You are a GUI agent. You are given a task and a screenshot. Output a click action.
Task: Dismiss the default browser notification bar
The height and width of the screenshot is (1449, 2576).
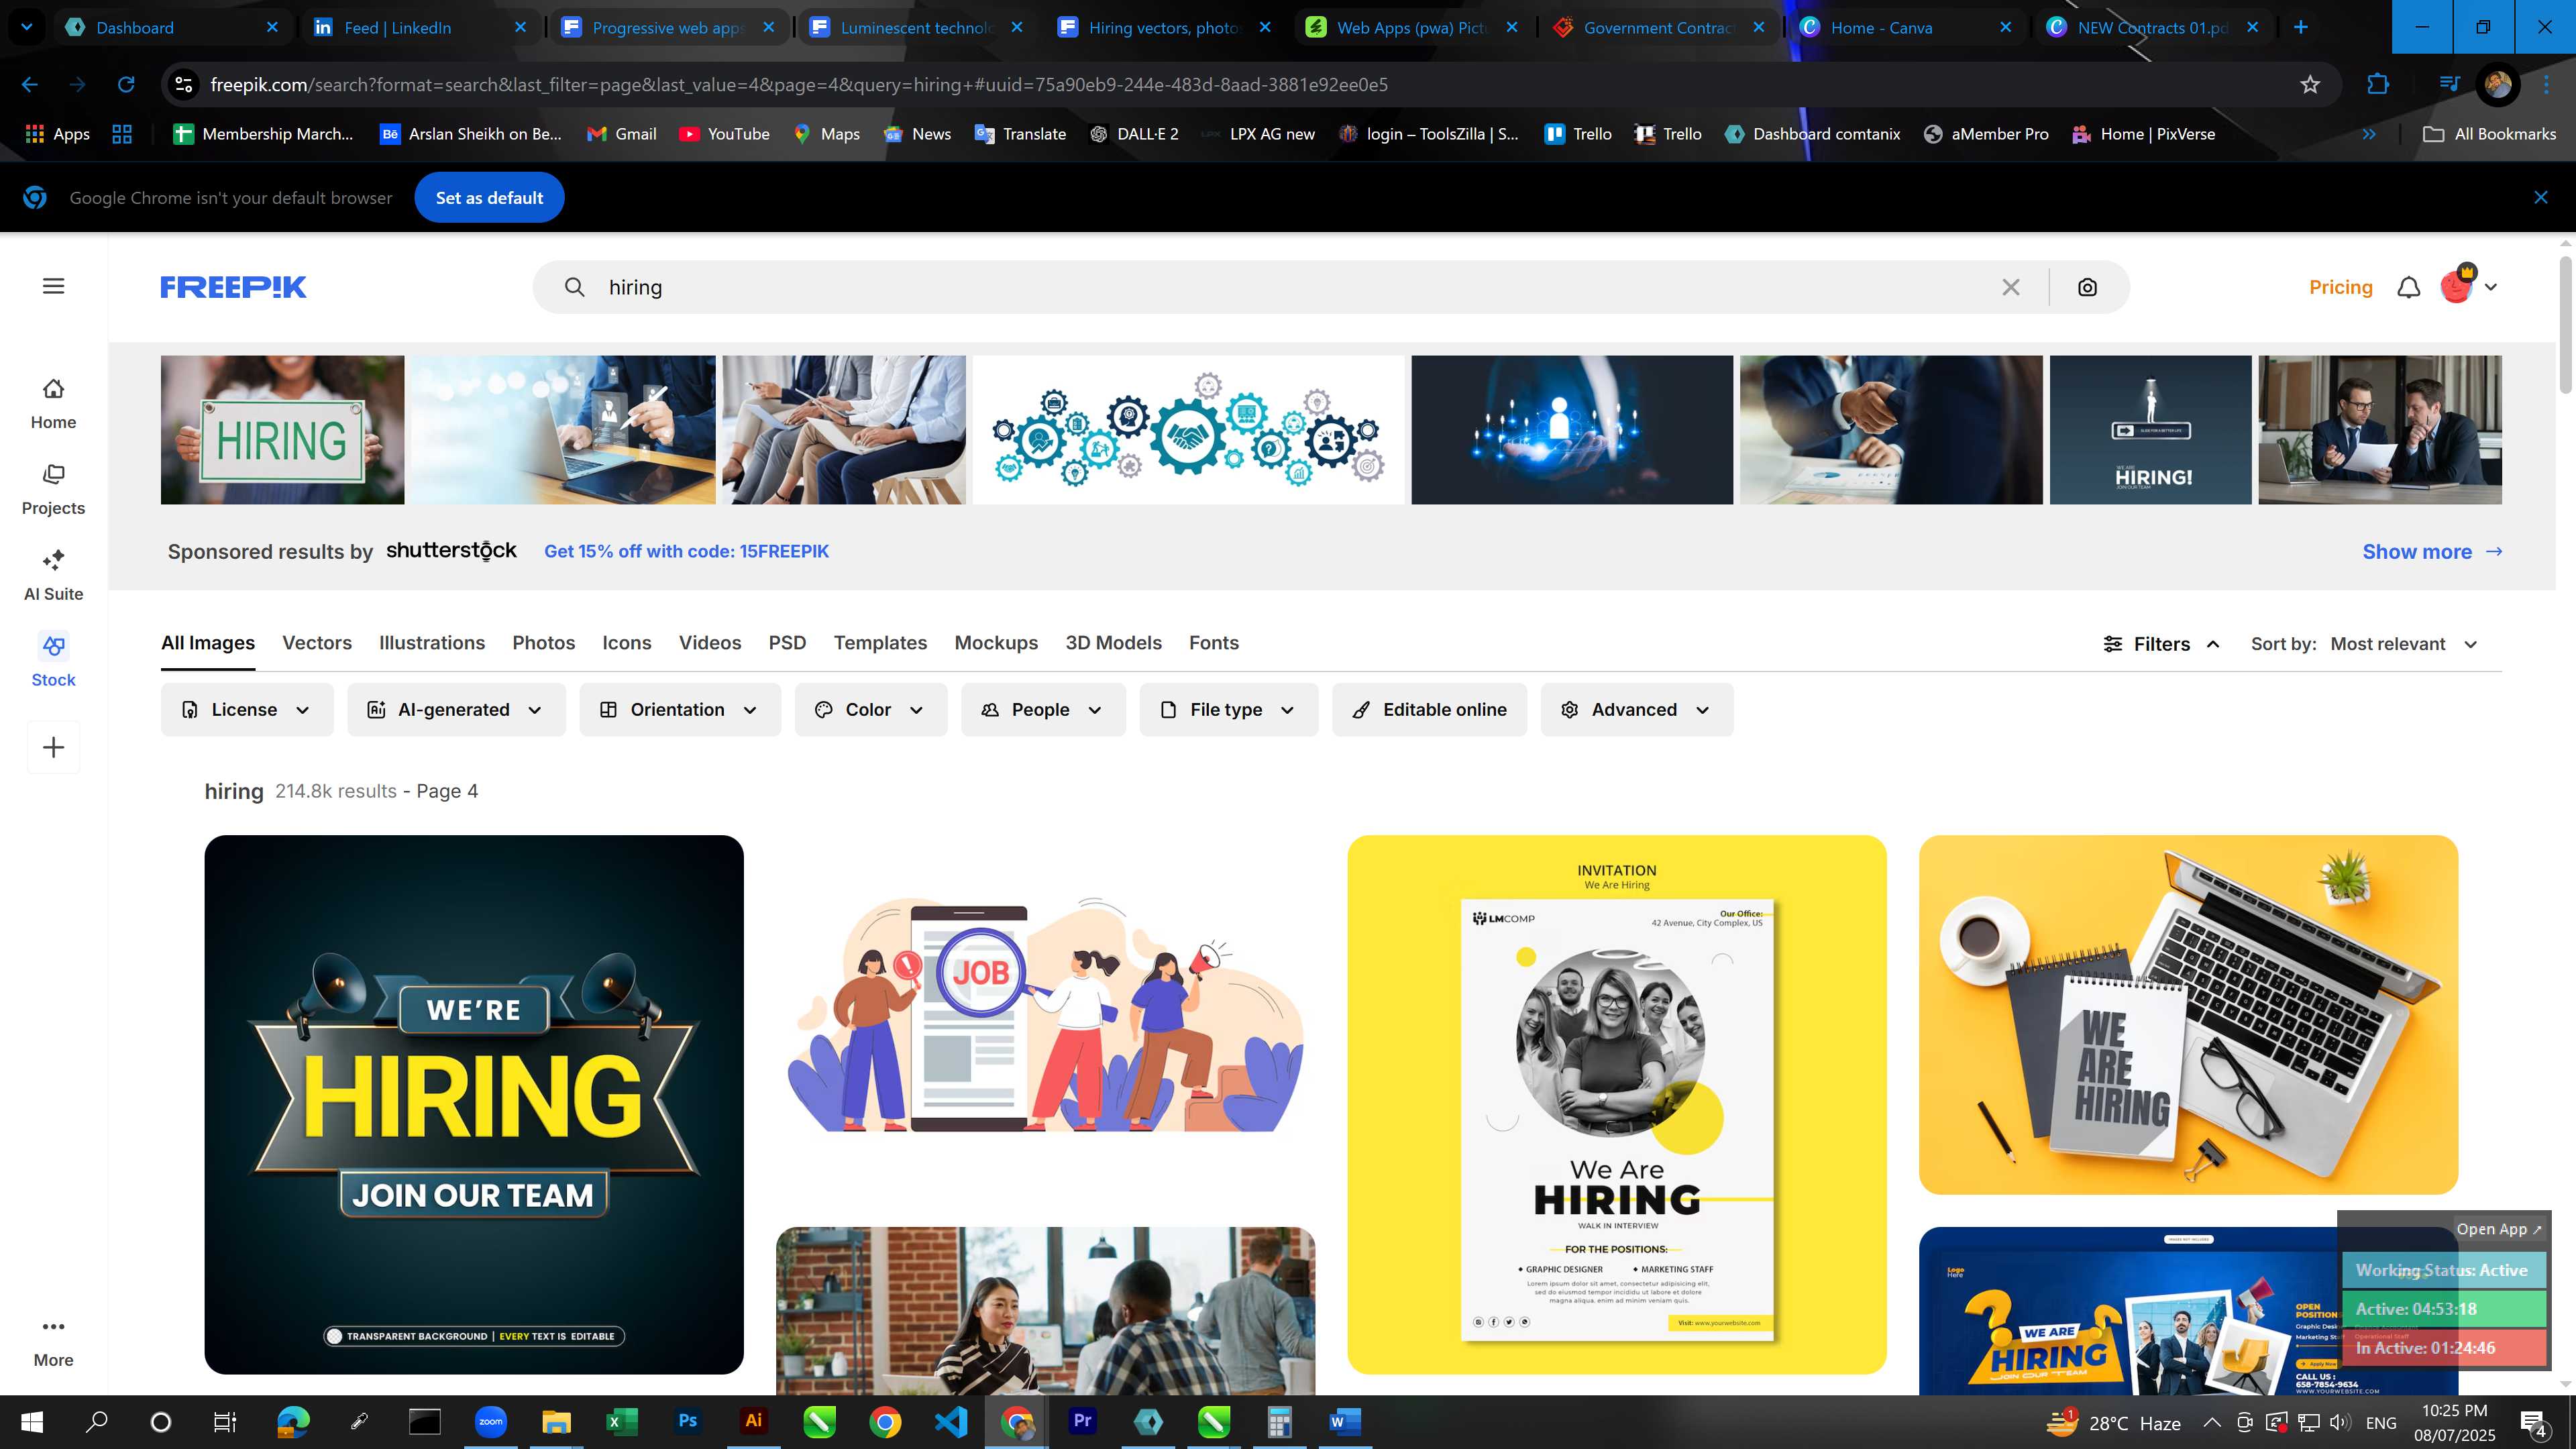[2541, 197]
